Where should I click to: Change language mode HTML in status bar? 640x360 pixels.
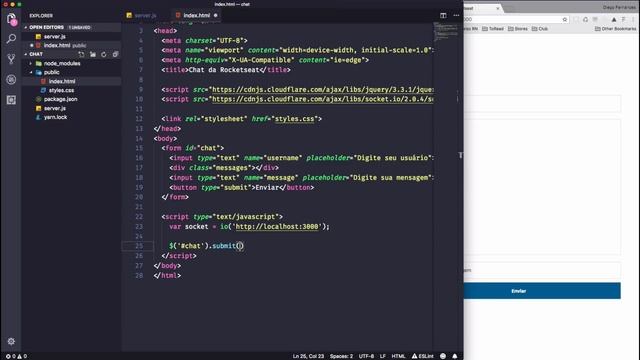click(x=398, y=356)
